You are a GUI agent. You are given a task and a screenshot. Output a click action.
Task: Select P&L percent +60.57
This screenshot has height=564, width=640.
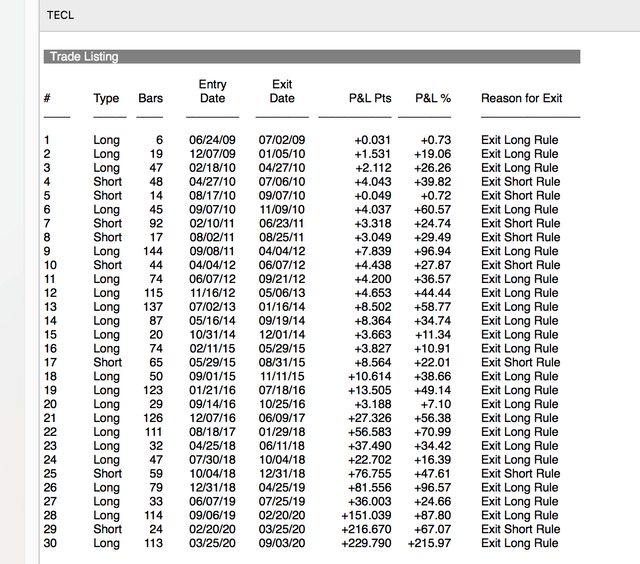433,209
